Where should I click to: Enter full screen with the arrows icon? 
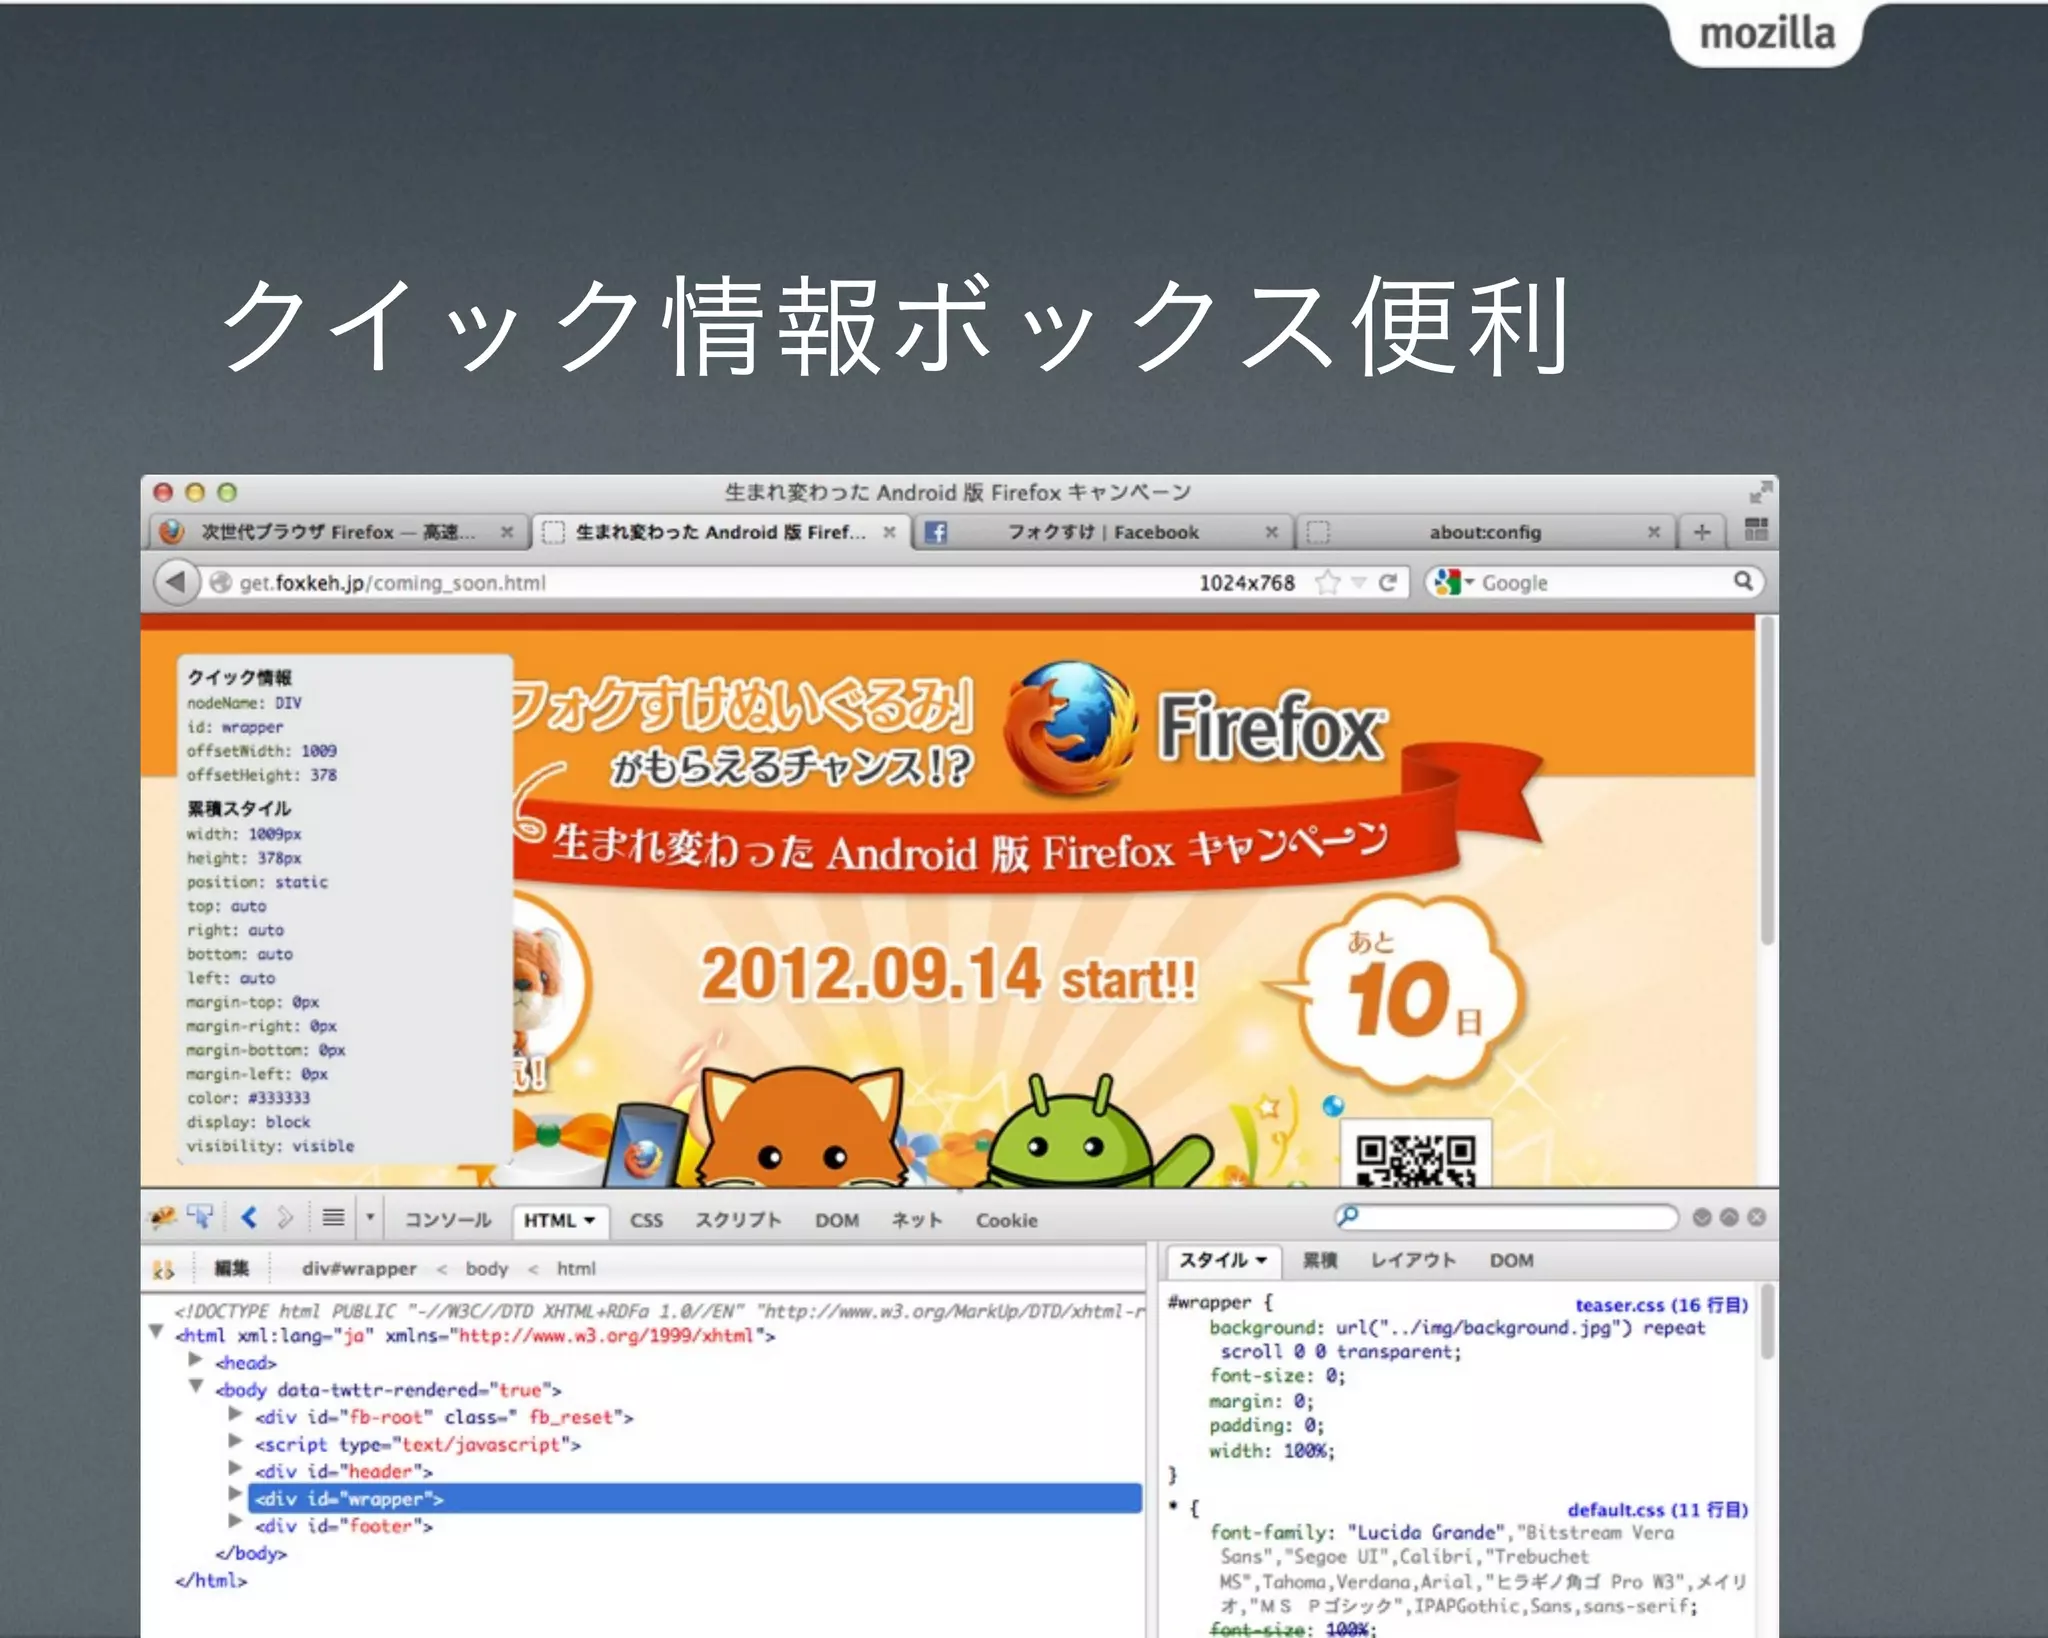pos(1760,491)
